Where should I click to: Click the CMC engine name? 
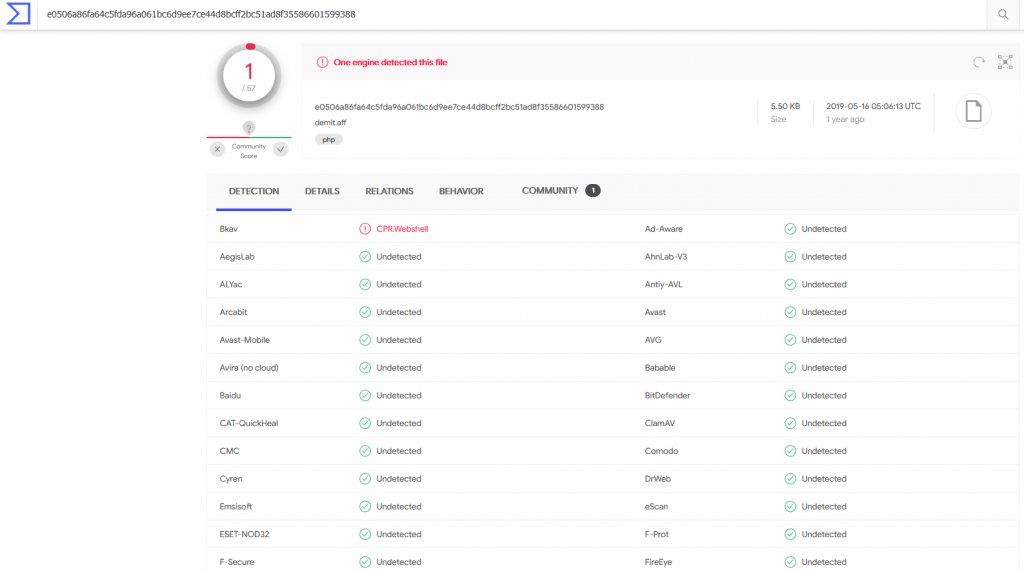coord(229,451)
